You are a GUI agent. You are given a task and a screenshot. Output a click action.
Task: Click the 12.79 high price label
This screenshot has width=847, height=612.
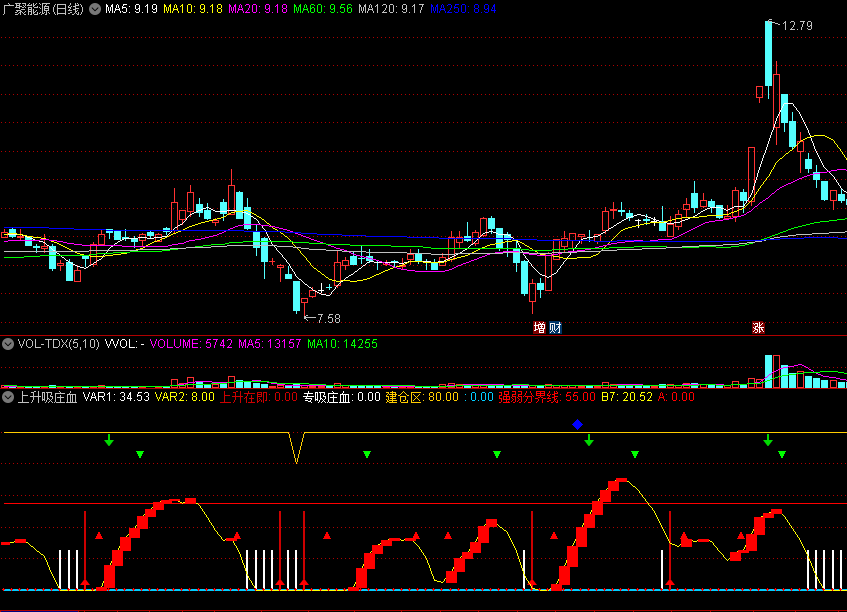(x=797, y=25)
